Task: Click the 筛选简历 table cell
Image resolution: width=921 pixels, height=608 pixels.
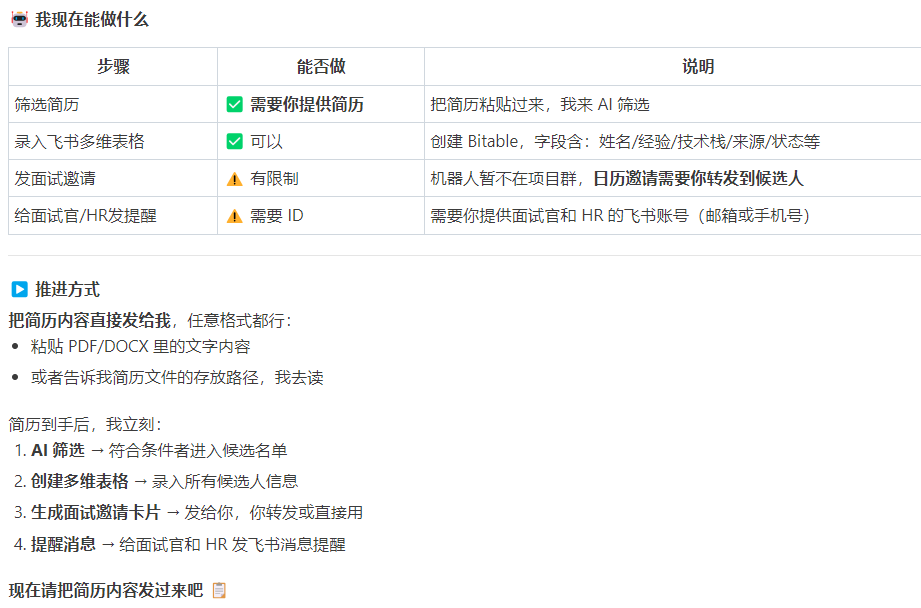Action: (46, 104)
